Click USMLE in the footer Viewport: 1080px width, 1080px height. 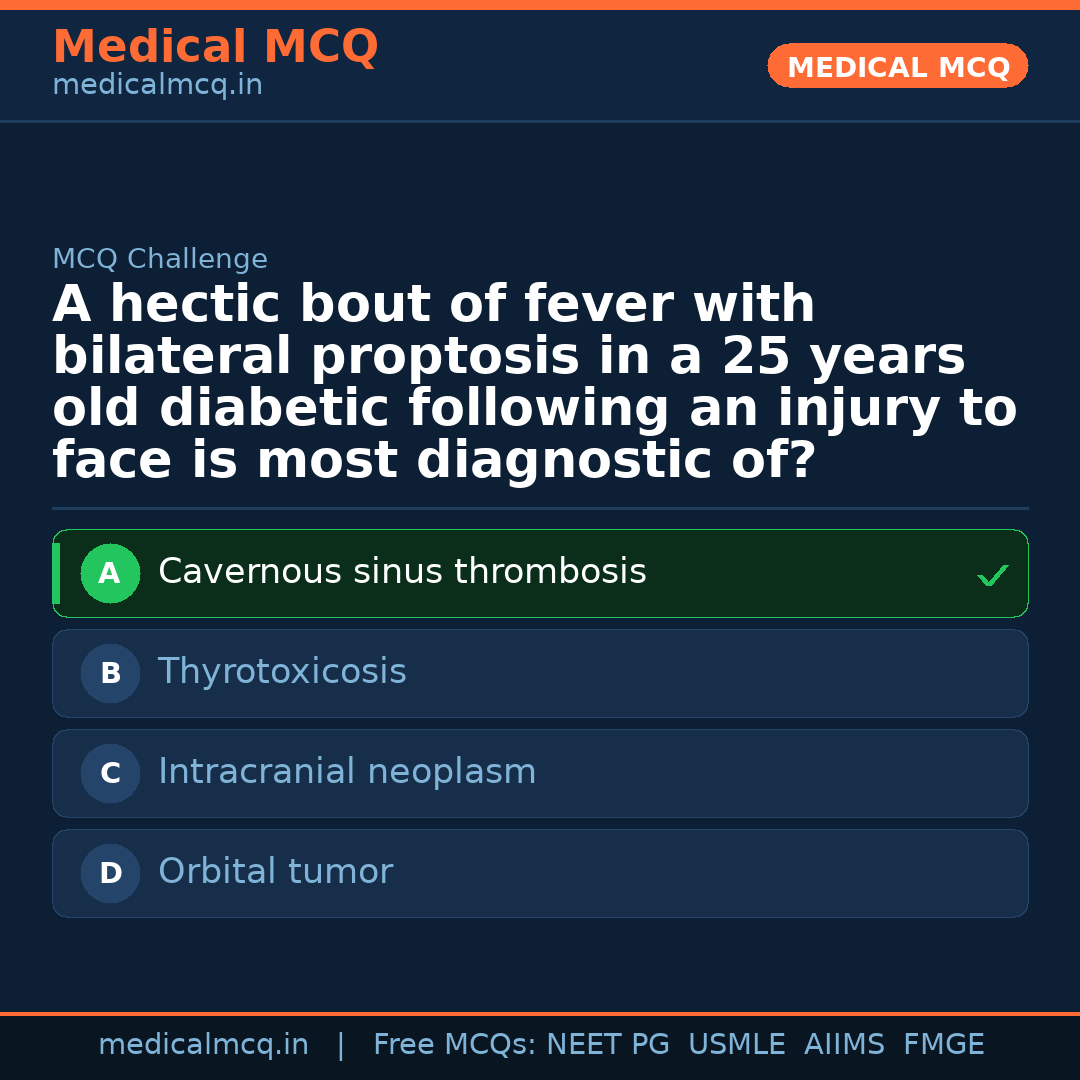pyautogui.click(x=736, y=1045)
